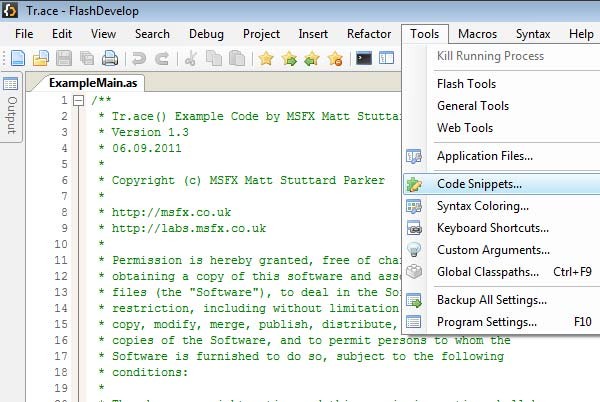The image size is (600, 402).
Task: Clear bookmarks star icon
Action: (335, 59)
